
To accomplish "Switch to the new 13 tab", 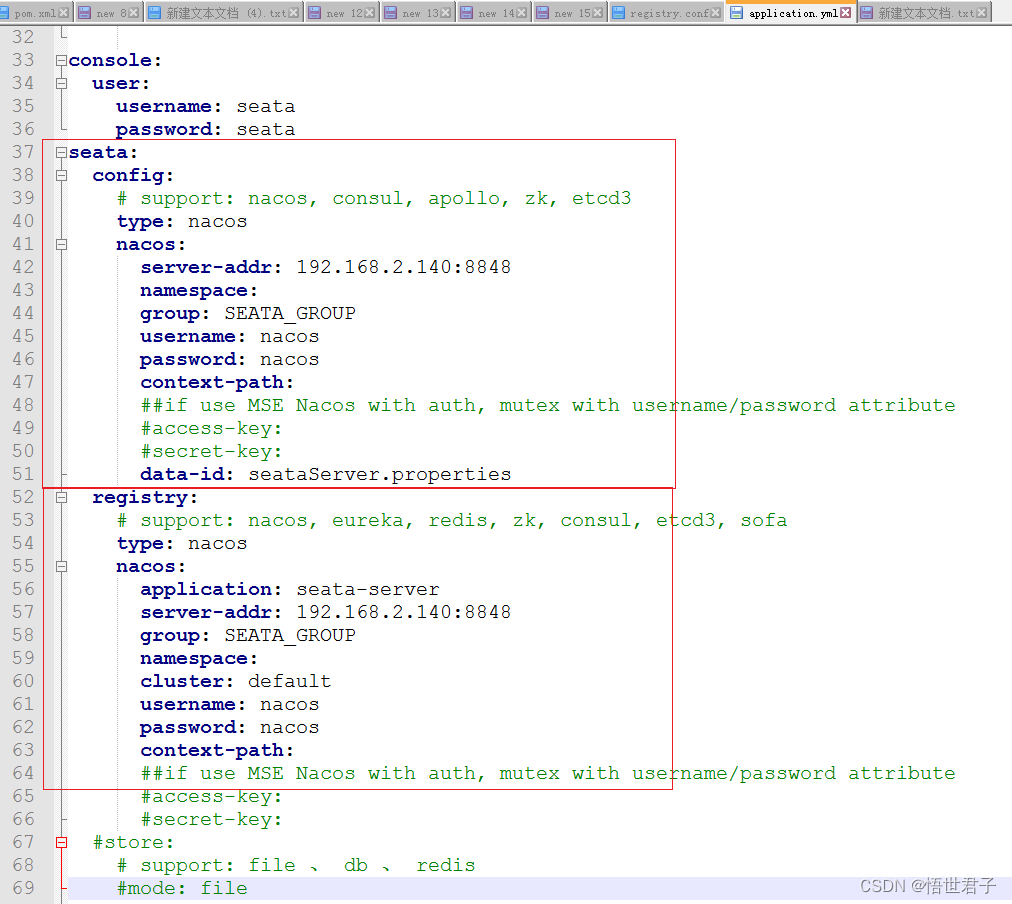I will [418, 13].
